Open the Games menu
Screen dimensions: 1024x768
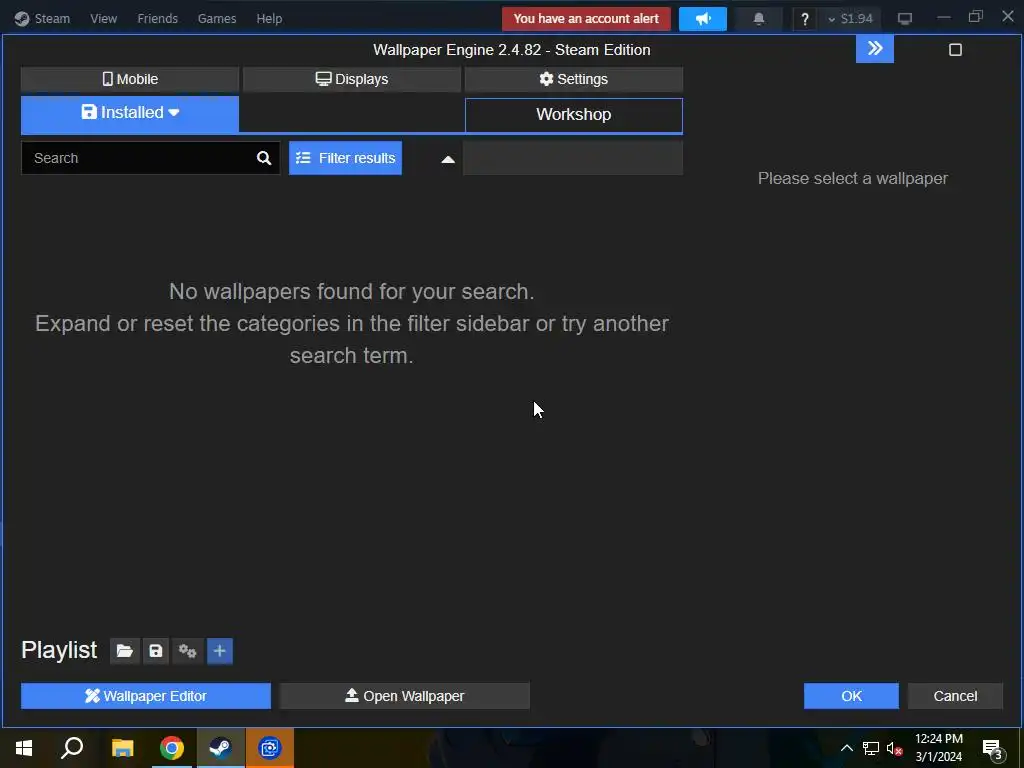[x=217, y=18]
